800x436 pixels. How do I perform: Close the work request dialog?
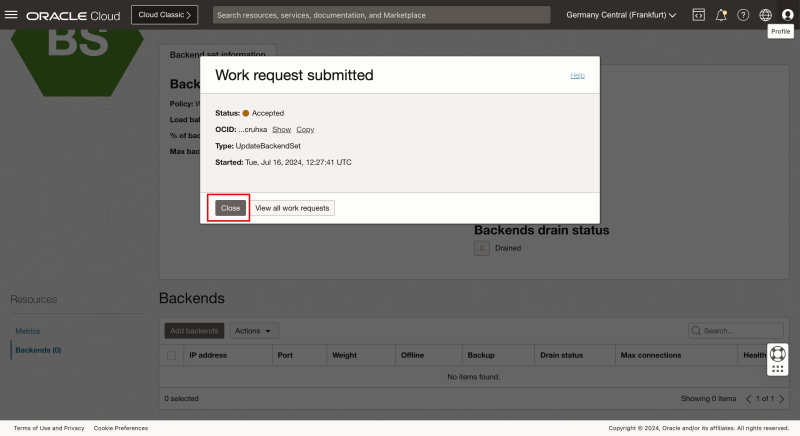point(230,208)
